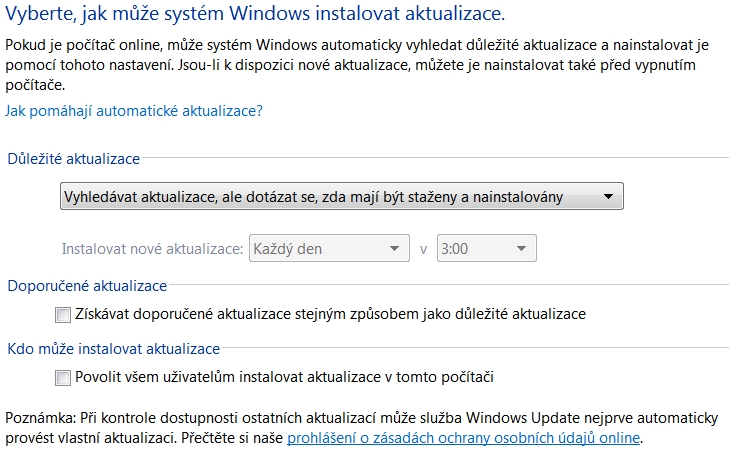Viewport: 733px width, 462px height.
Task: Click the 'v' label between the two dropdowns
Action: 424,249
